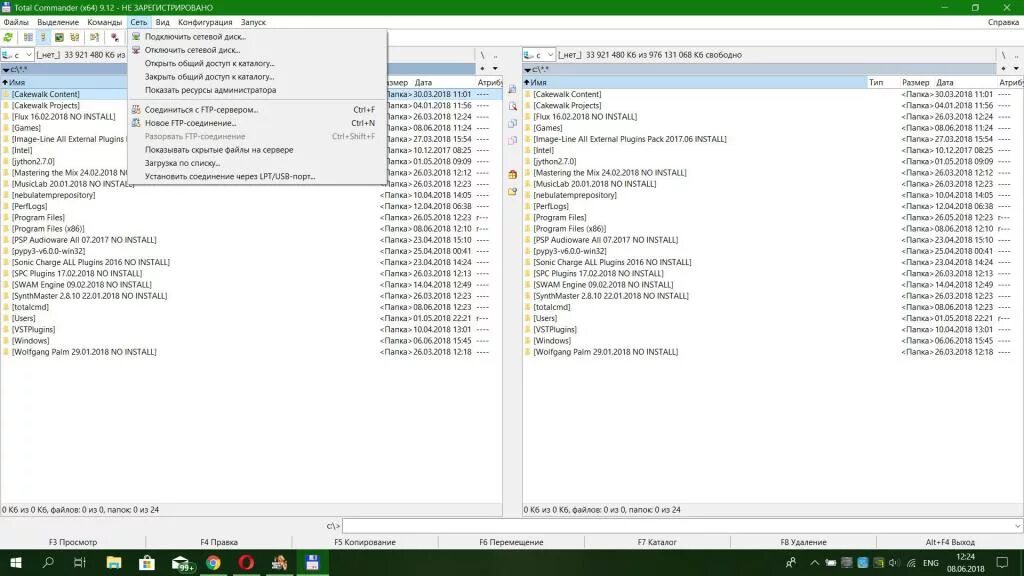Click the F7 Каталог button
The image size is (1024, 576).
pos(657,542)
